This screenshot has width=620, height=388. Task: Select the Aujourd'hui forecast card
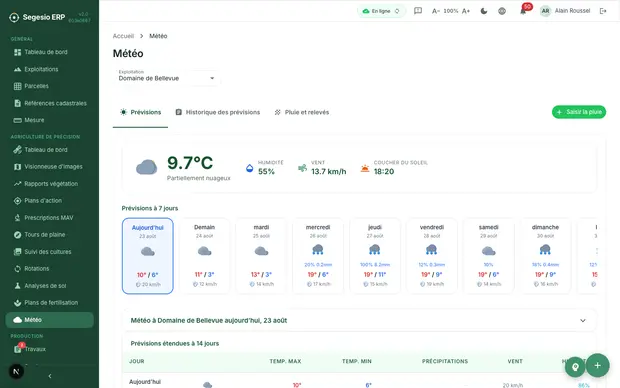pos(147,256)
